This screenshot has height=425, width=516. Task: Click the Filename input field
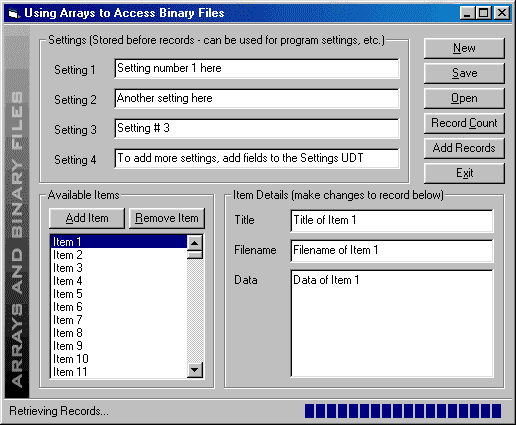click(x=392, y=251)
